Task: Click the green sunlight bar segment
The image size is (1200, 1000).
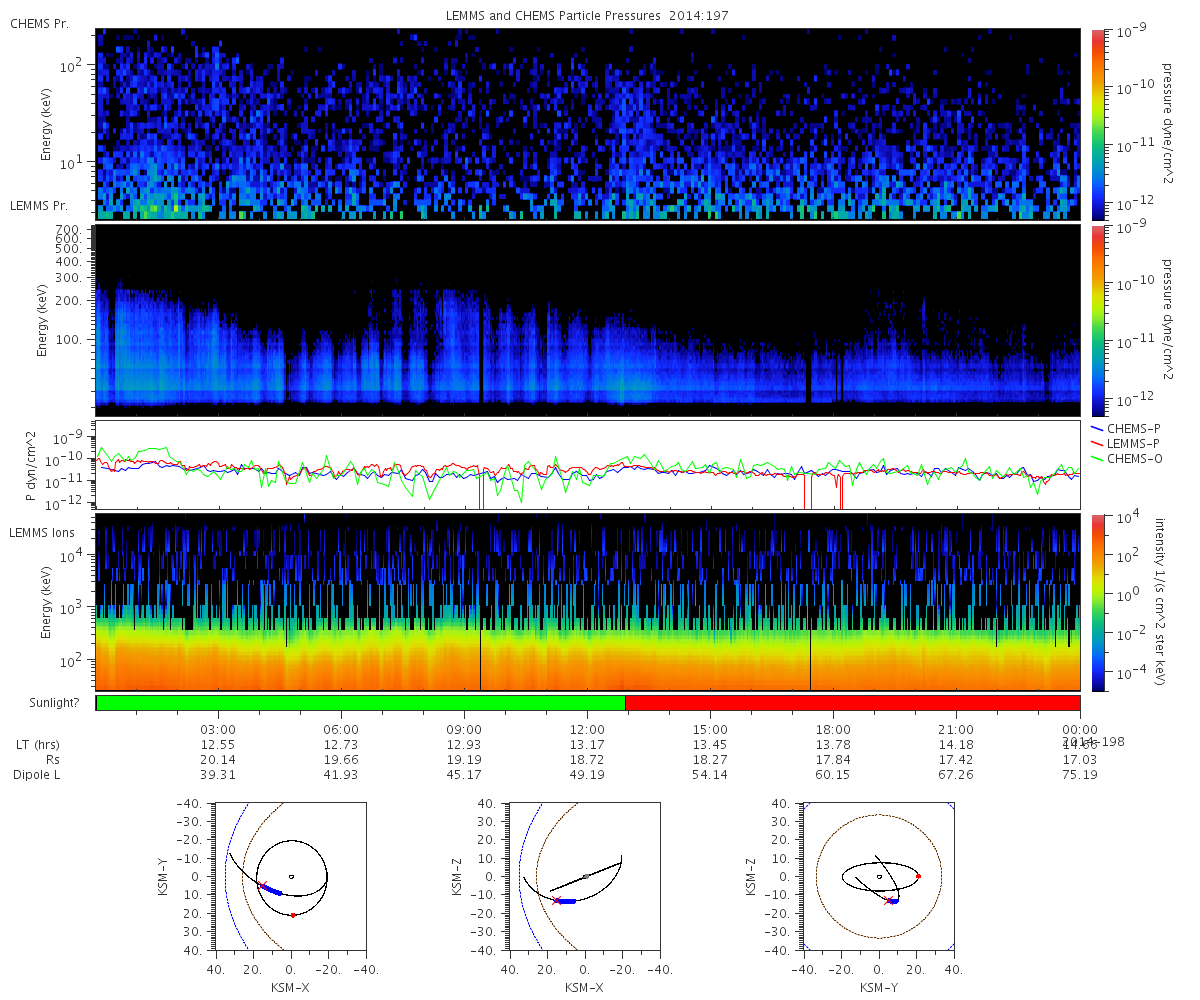Action: pos(361,703)
